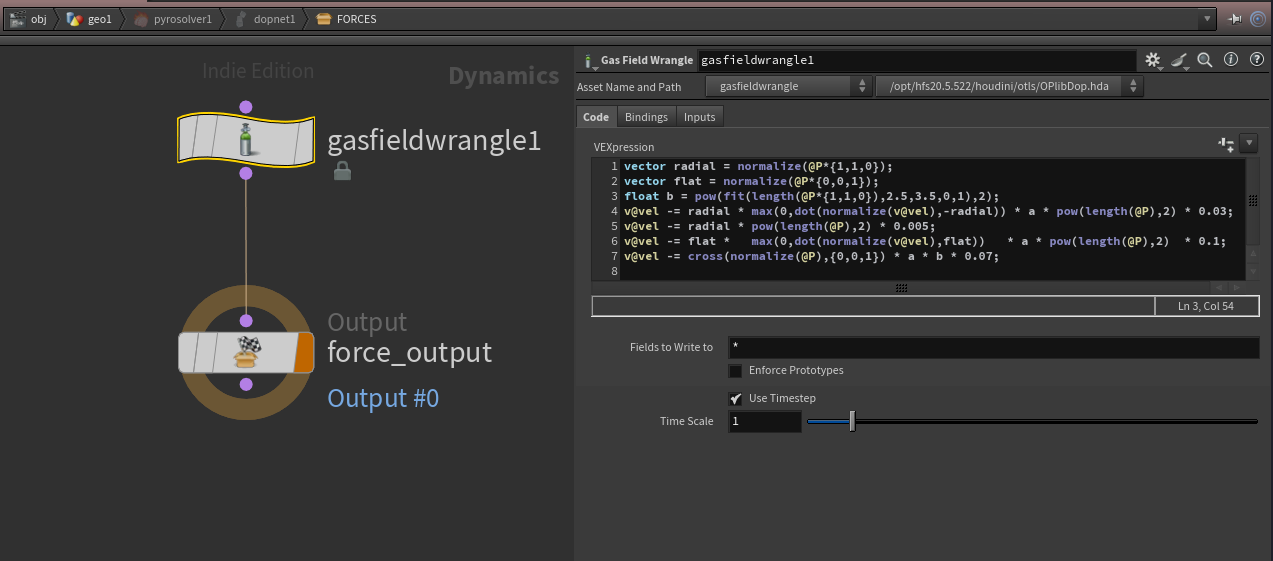Click the gasfieldwrangle1 node input connector dot
This screenshot has height=561, width=1273.
(x=246, y=107)
